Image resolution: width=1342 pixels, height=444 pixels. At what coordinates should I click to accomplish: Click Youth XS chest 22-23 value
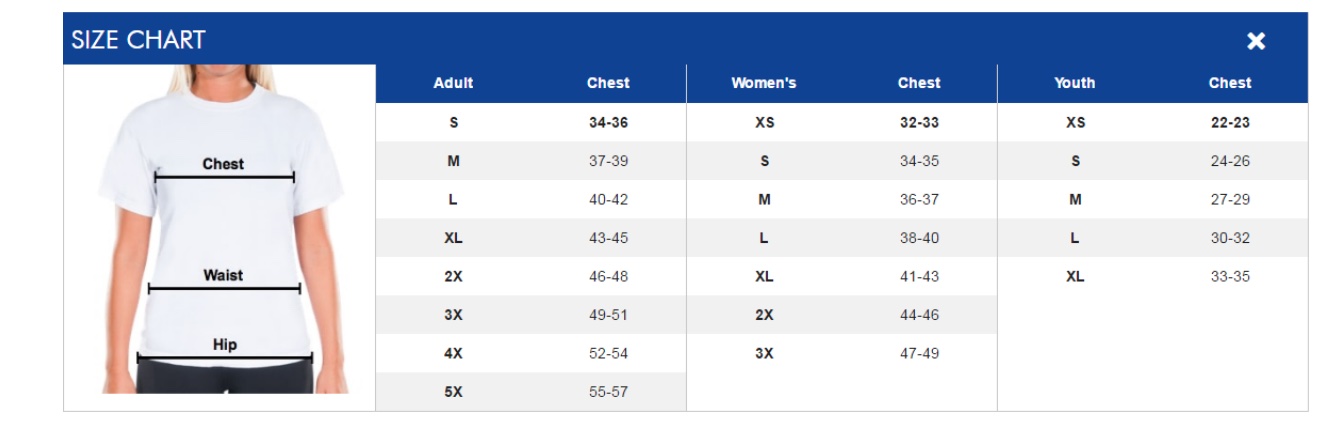pyautogui.click(x=1230, y=123)
